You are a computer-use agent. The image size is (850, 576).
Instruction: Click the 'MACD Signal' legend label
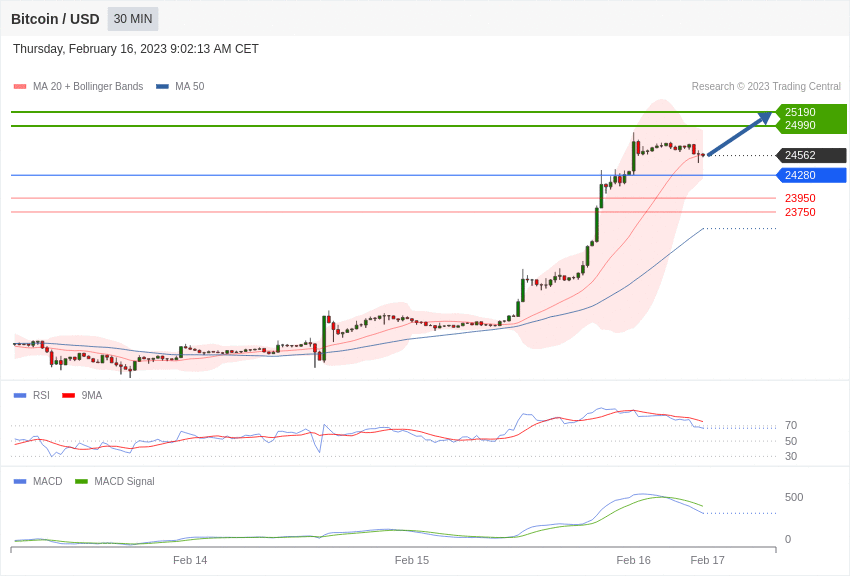[x=124, y=482]
